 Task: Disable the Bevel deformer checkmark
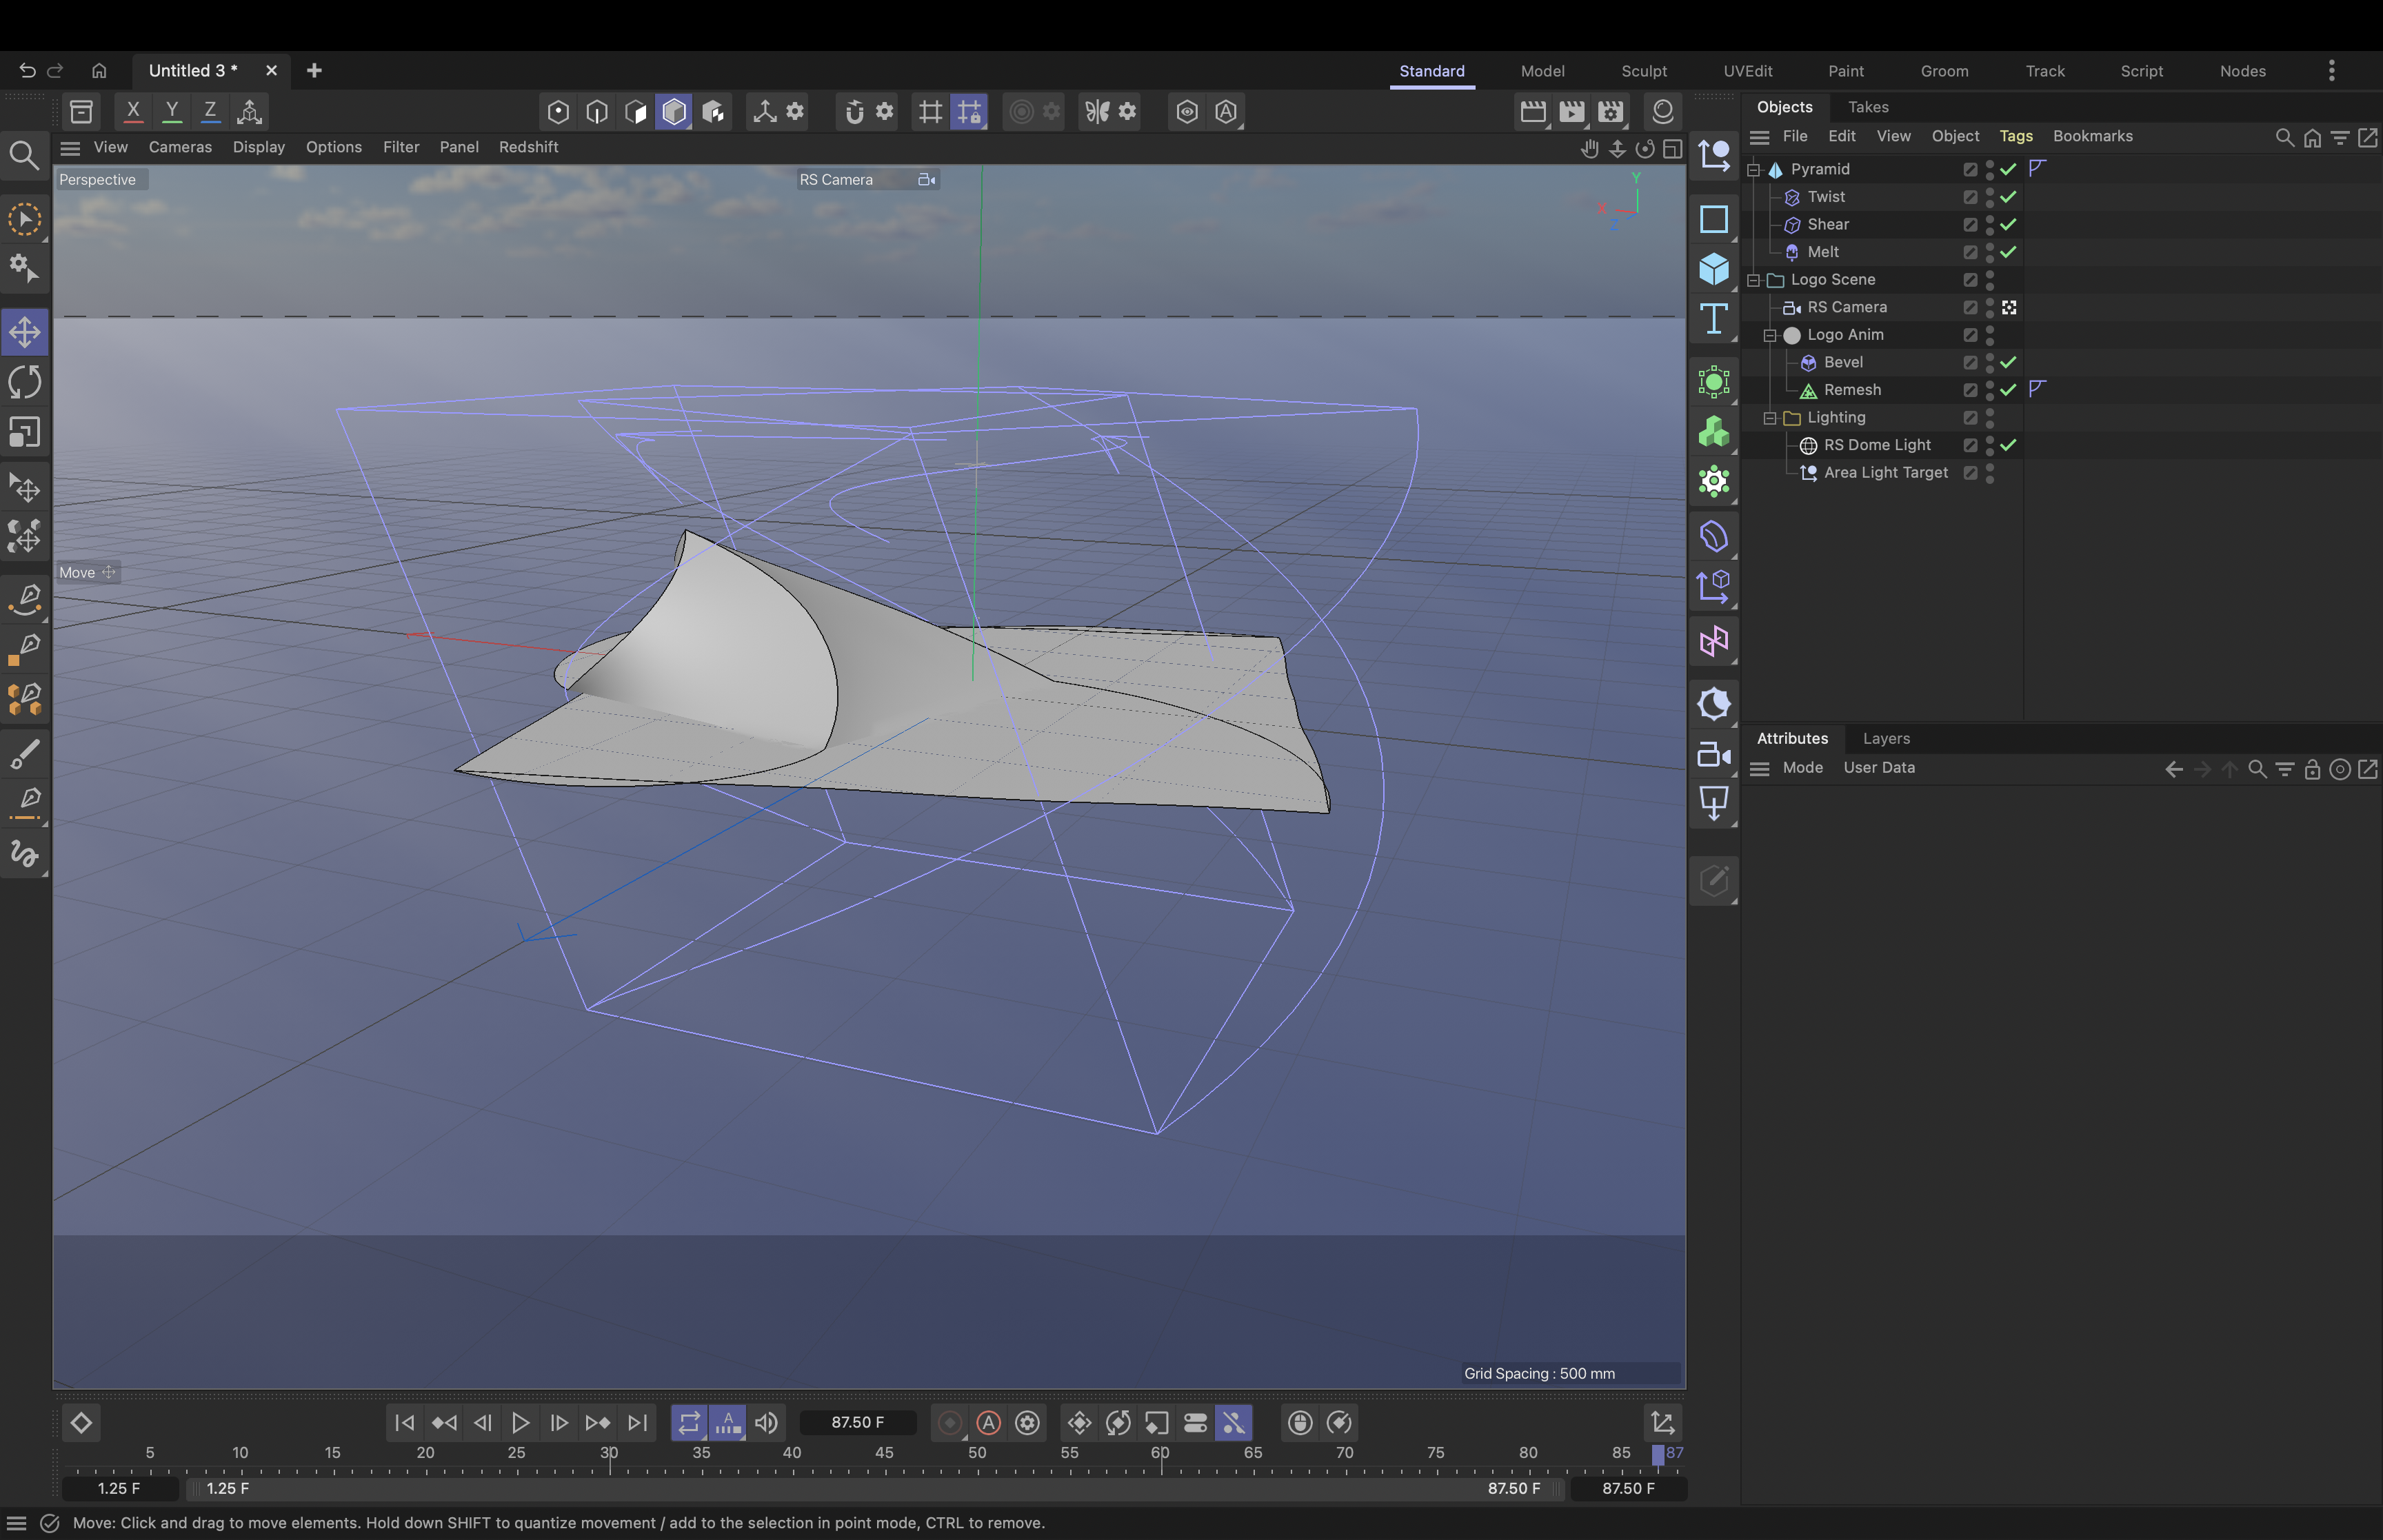click(2008, 362)
